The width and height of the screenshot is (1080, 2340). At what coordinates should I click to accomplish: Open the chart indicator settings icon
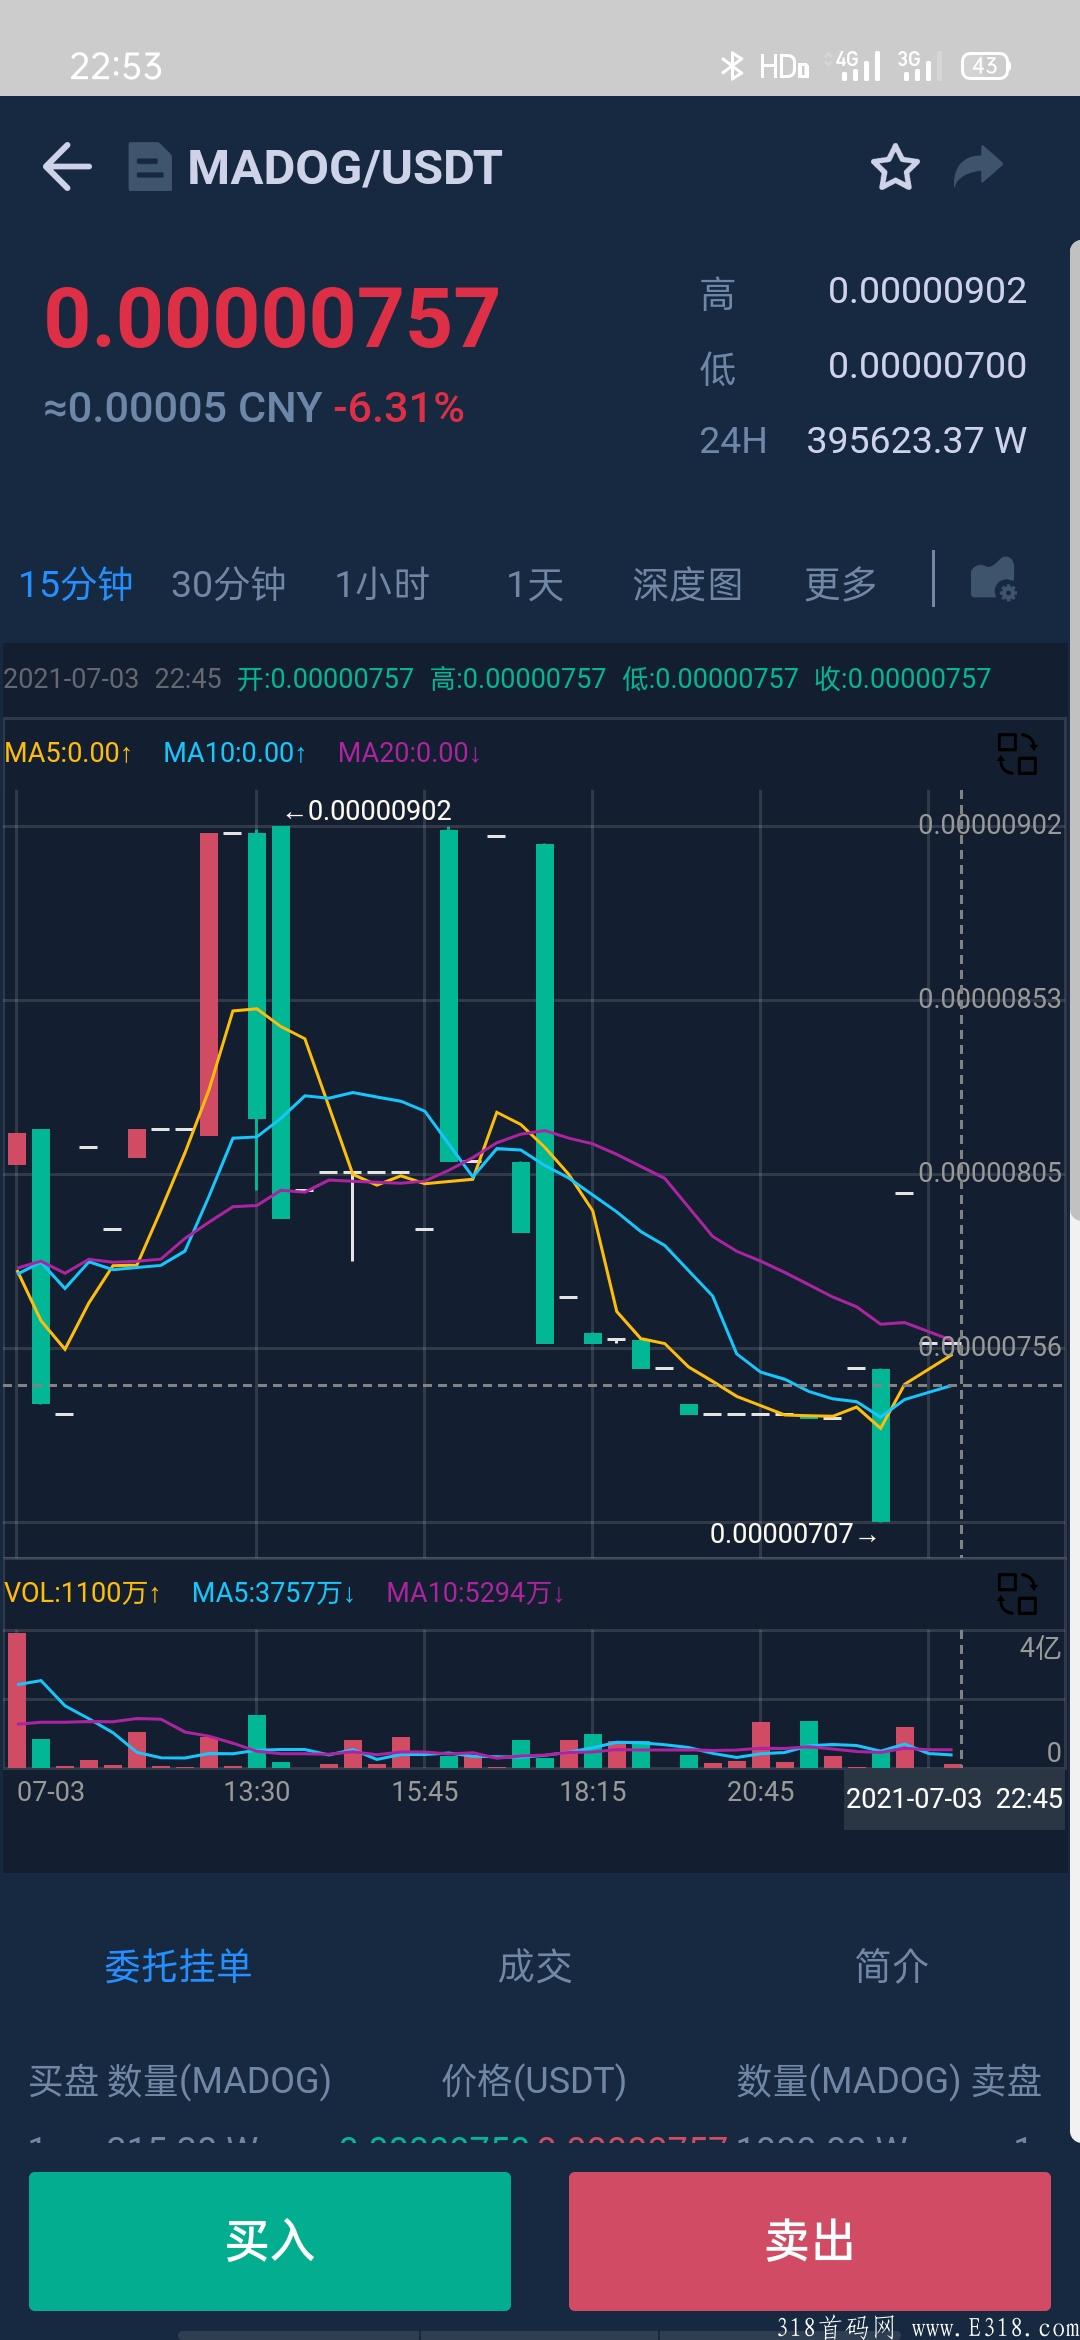click(x=993, y=580)
